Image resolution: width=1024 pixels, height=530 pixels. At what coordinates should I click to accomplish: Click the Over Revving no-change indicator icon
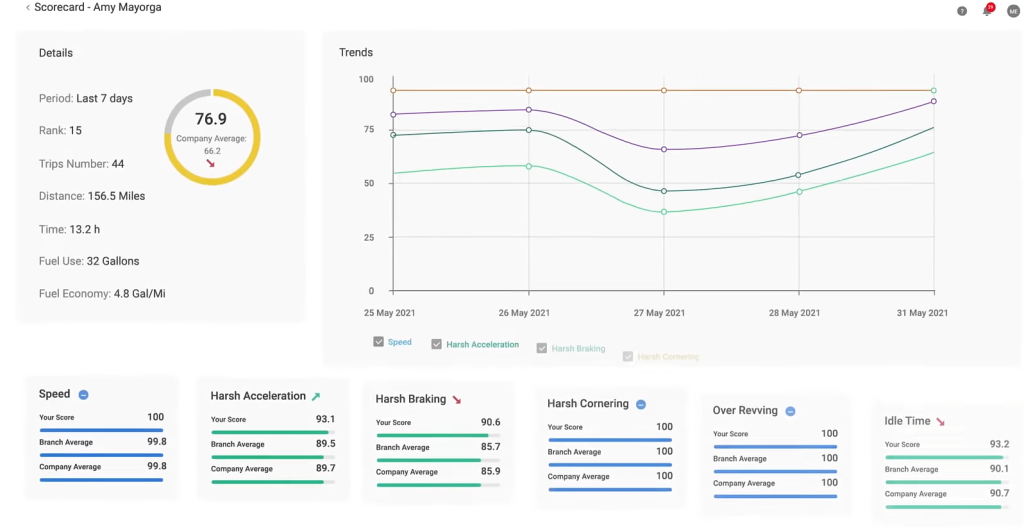[x=790, y=411]
